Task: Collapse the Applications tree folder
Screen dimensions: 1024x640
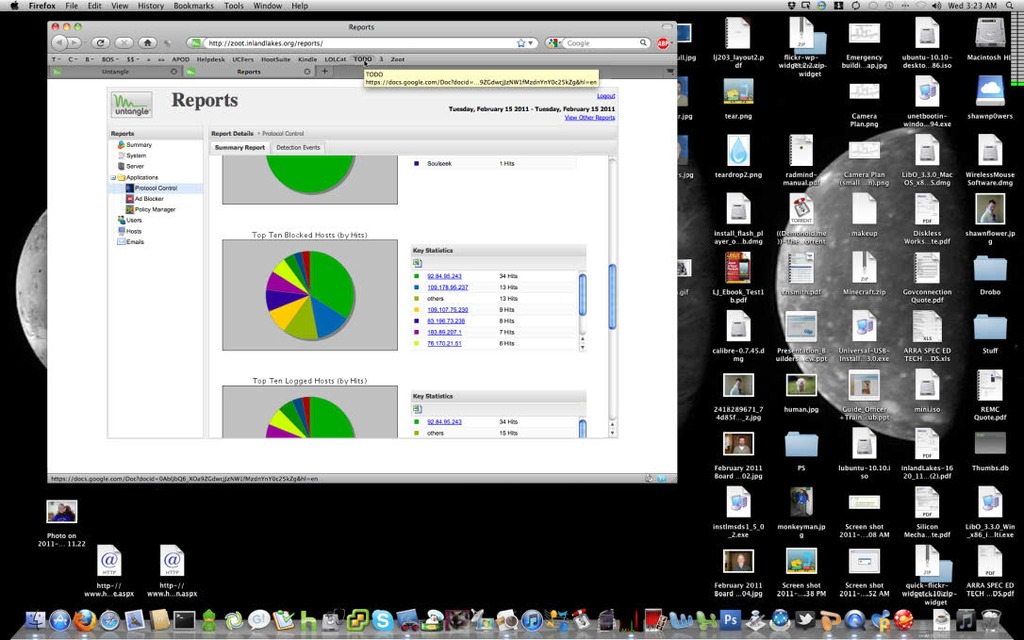Action: coord(114,177)
